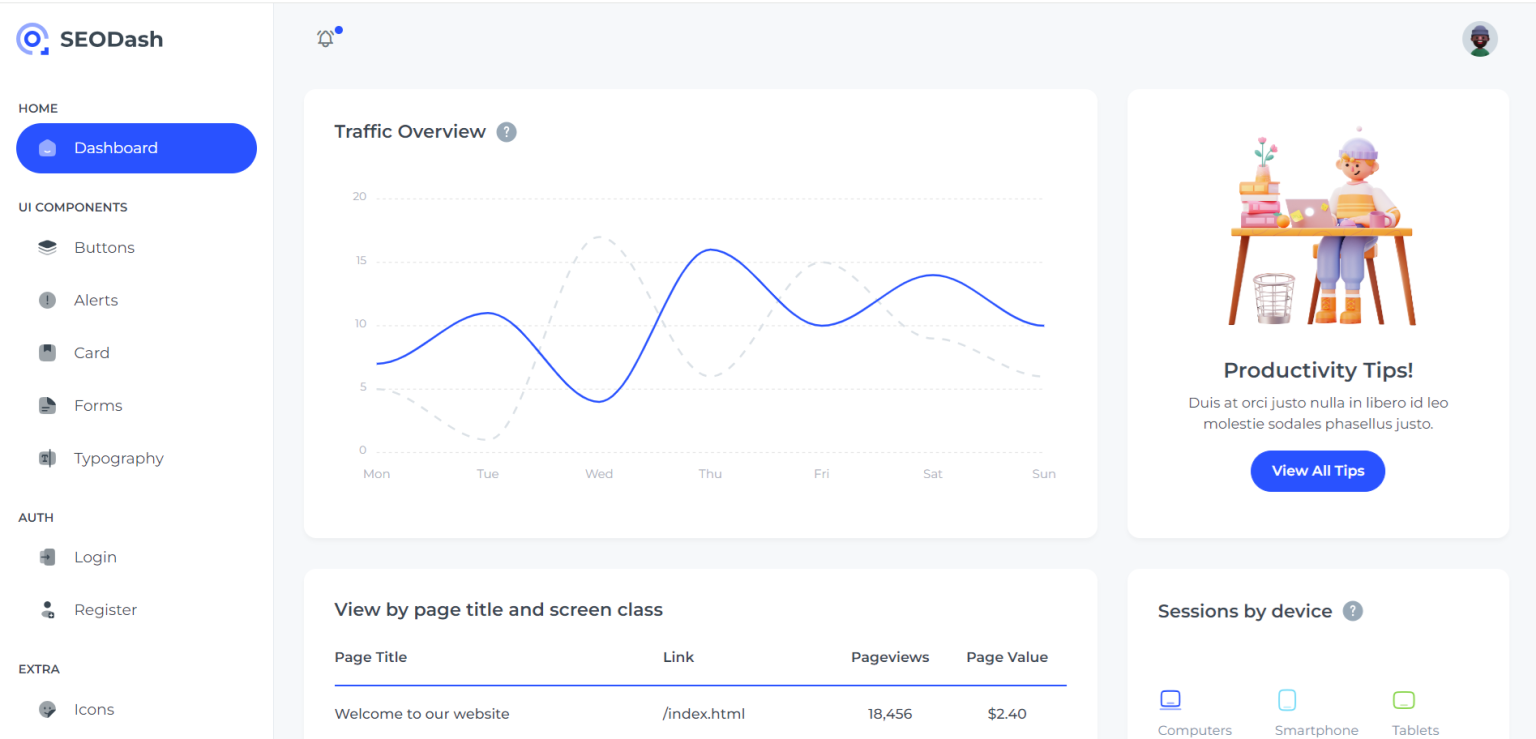This screenshot has height=739, width=1536.
Task: Open the Card component via its sidebar icon
Action: pyautogui.click(x=46, y=352)
